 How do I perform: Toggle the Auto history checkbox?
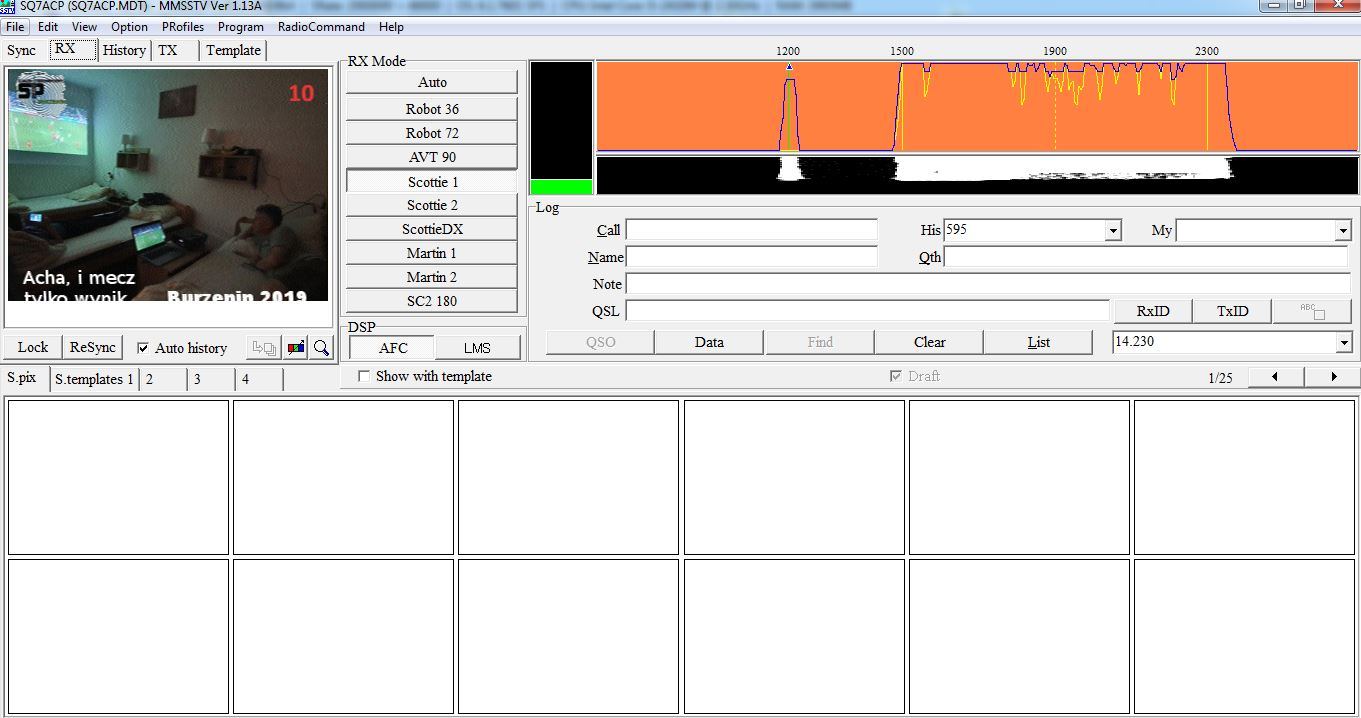(x=143, y=348)
